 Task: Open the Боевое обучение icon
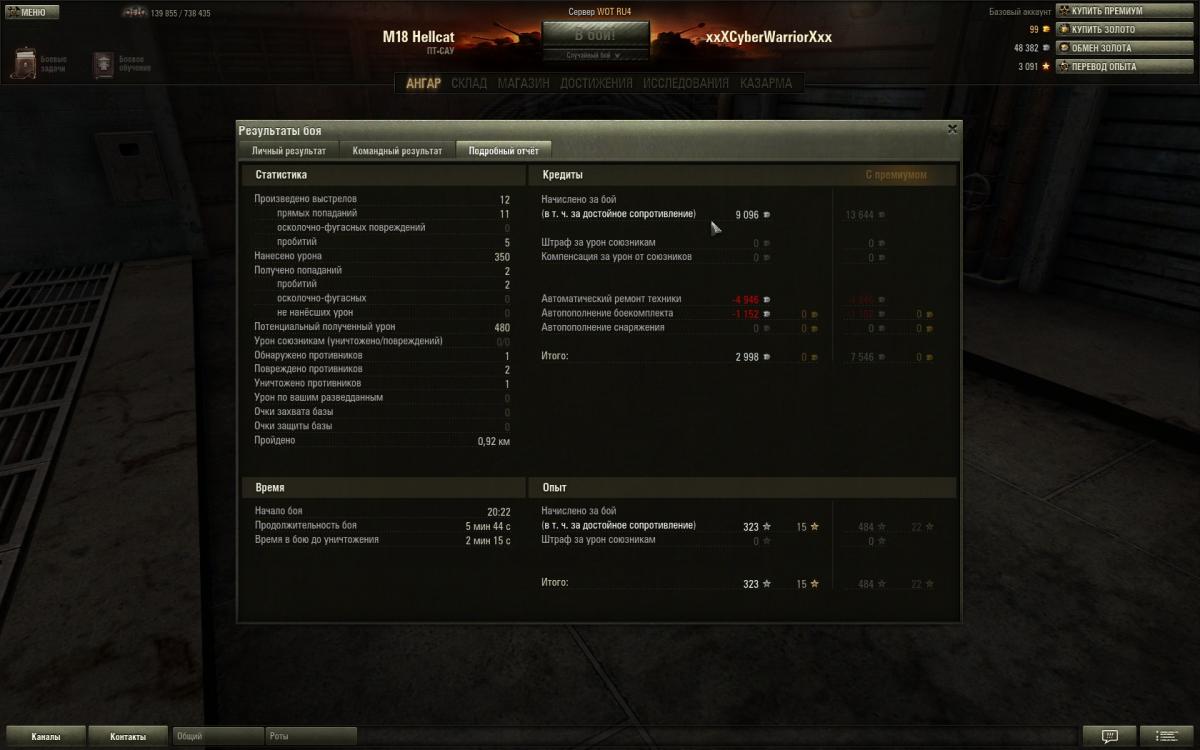click(x=105, y=64)
